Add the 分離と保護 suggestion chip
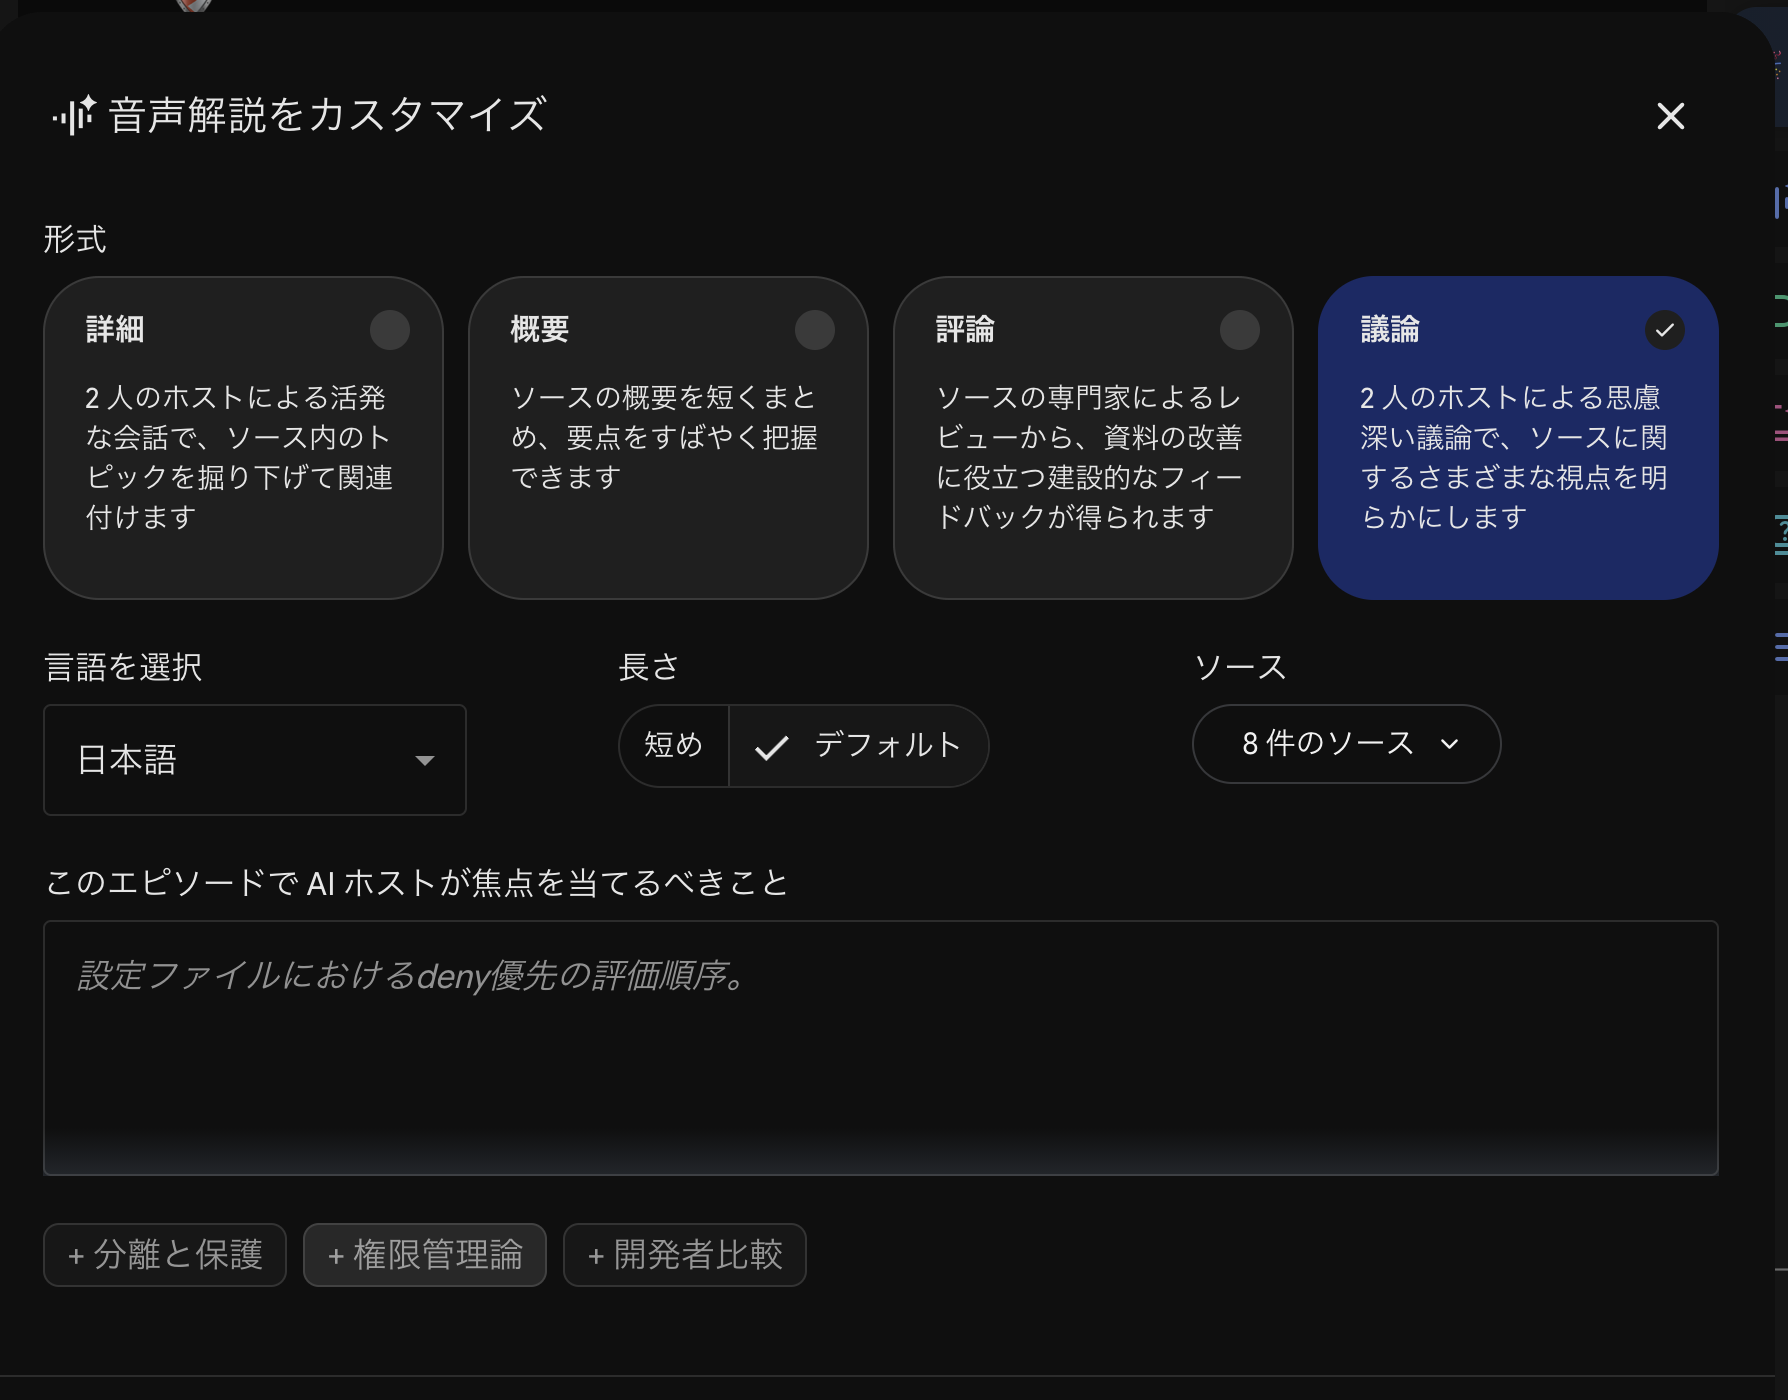This screenshot has width=1788, height=1400. [165, 1255]
